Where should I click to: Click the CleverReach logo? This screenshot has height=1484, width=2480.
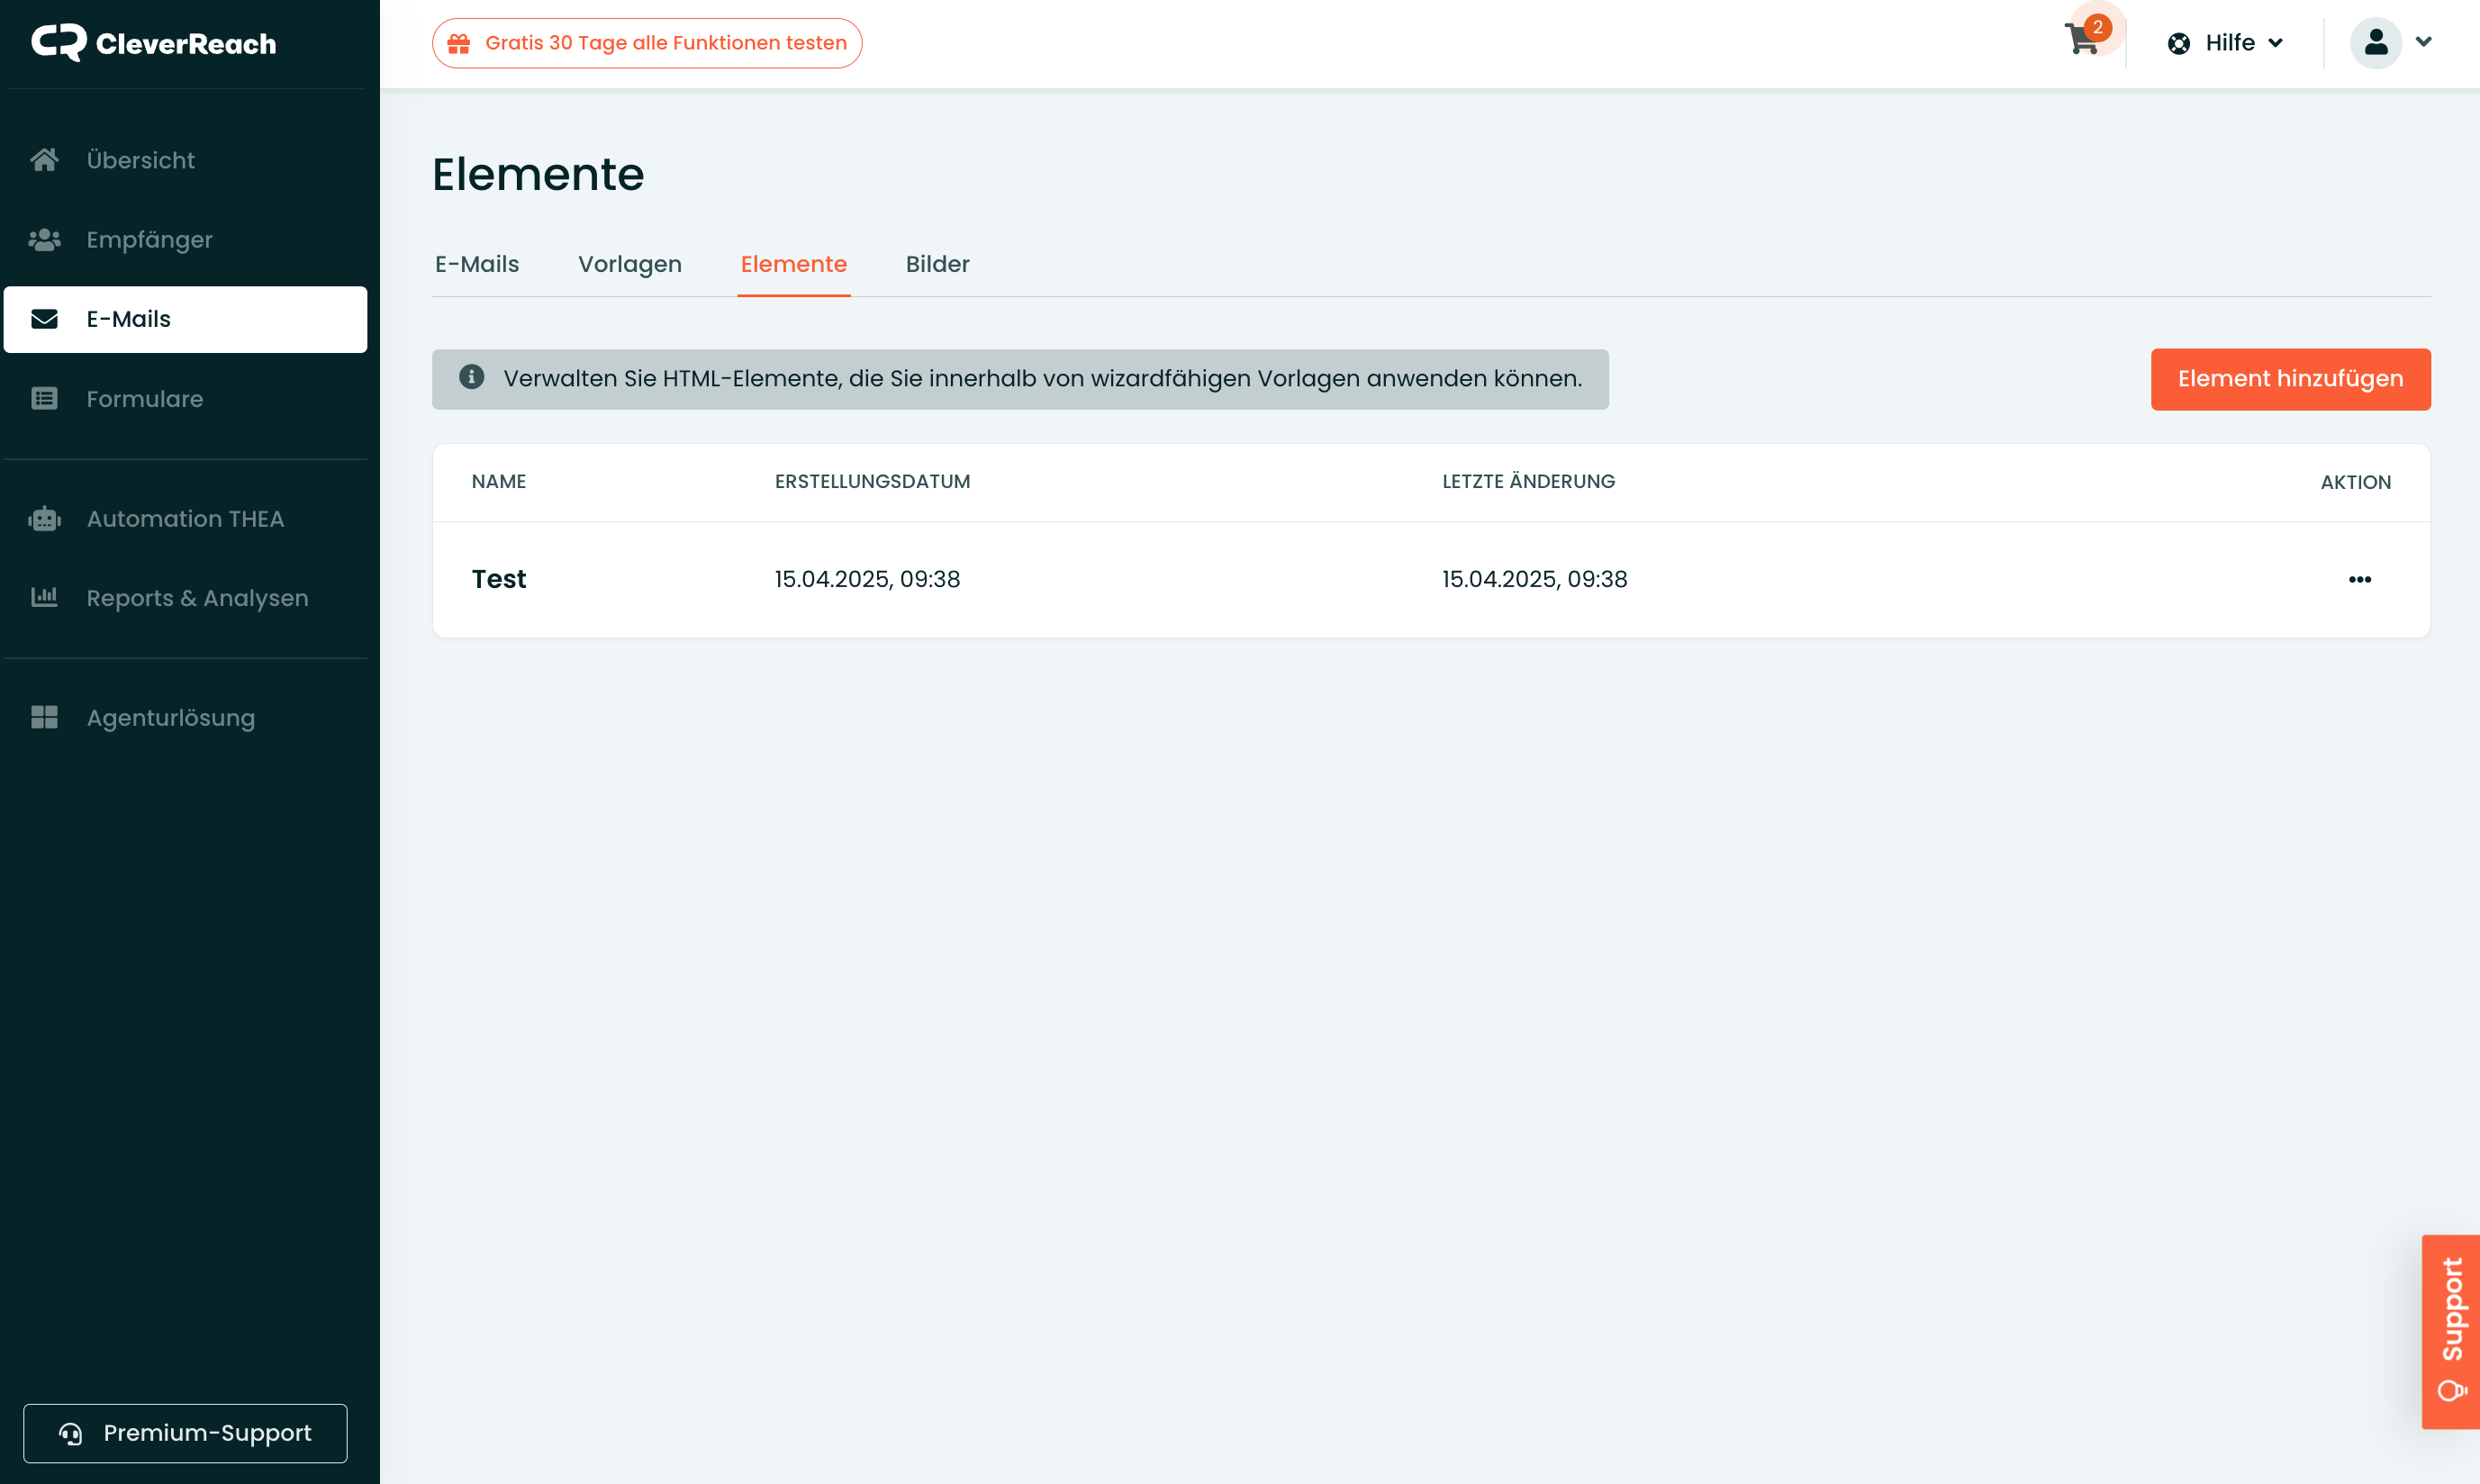pyautogui.click(x=153, y=43)
